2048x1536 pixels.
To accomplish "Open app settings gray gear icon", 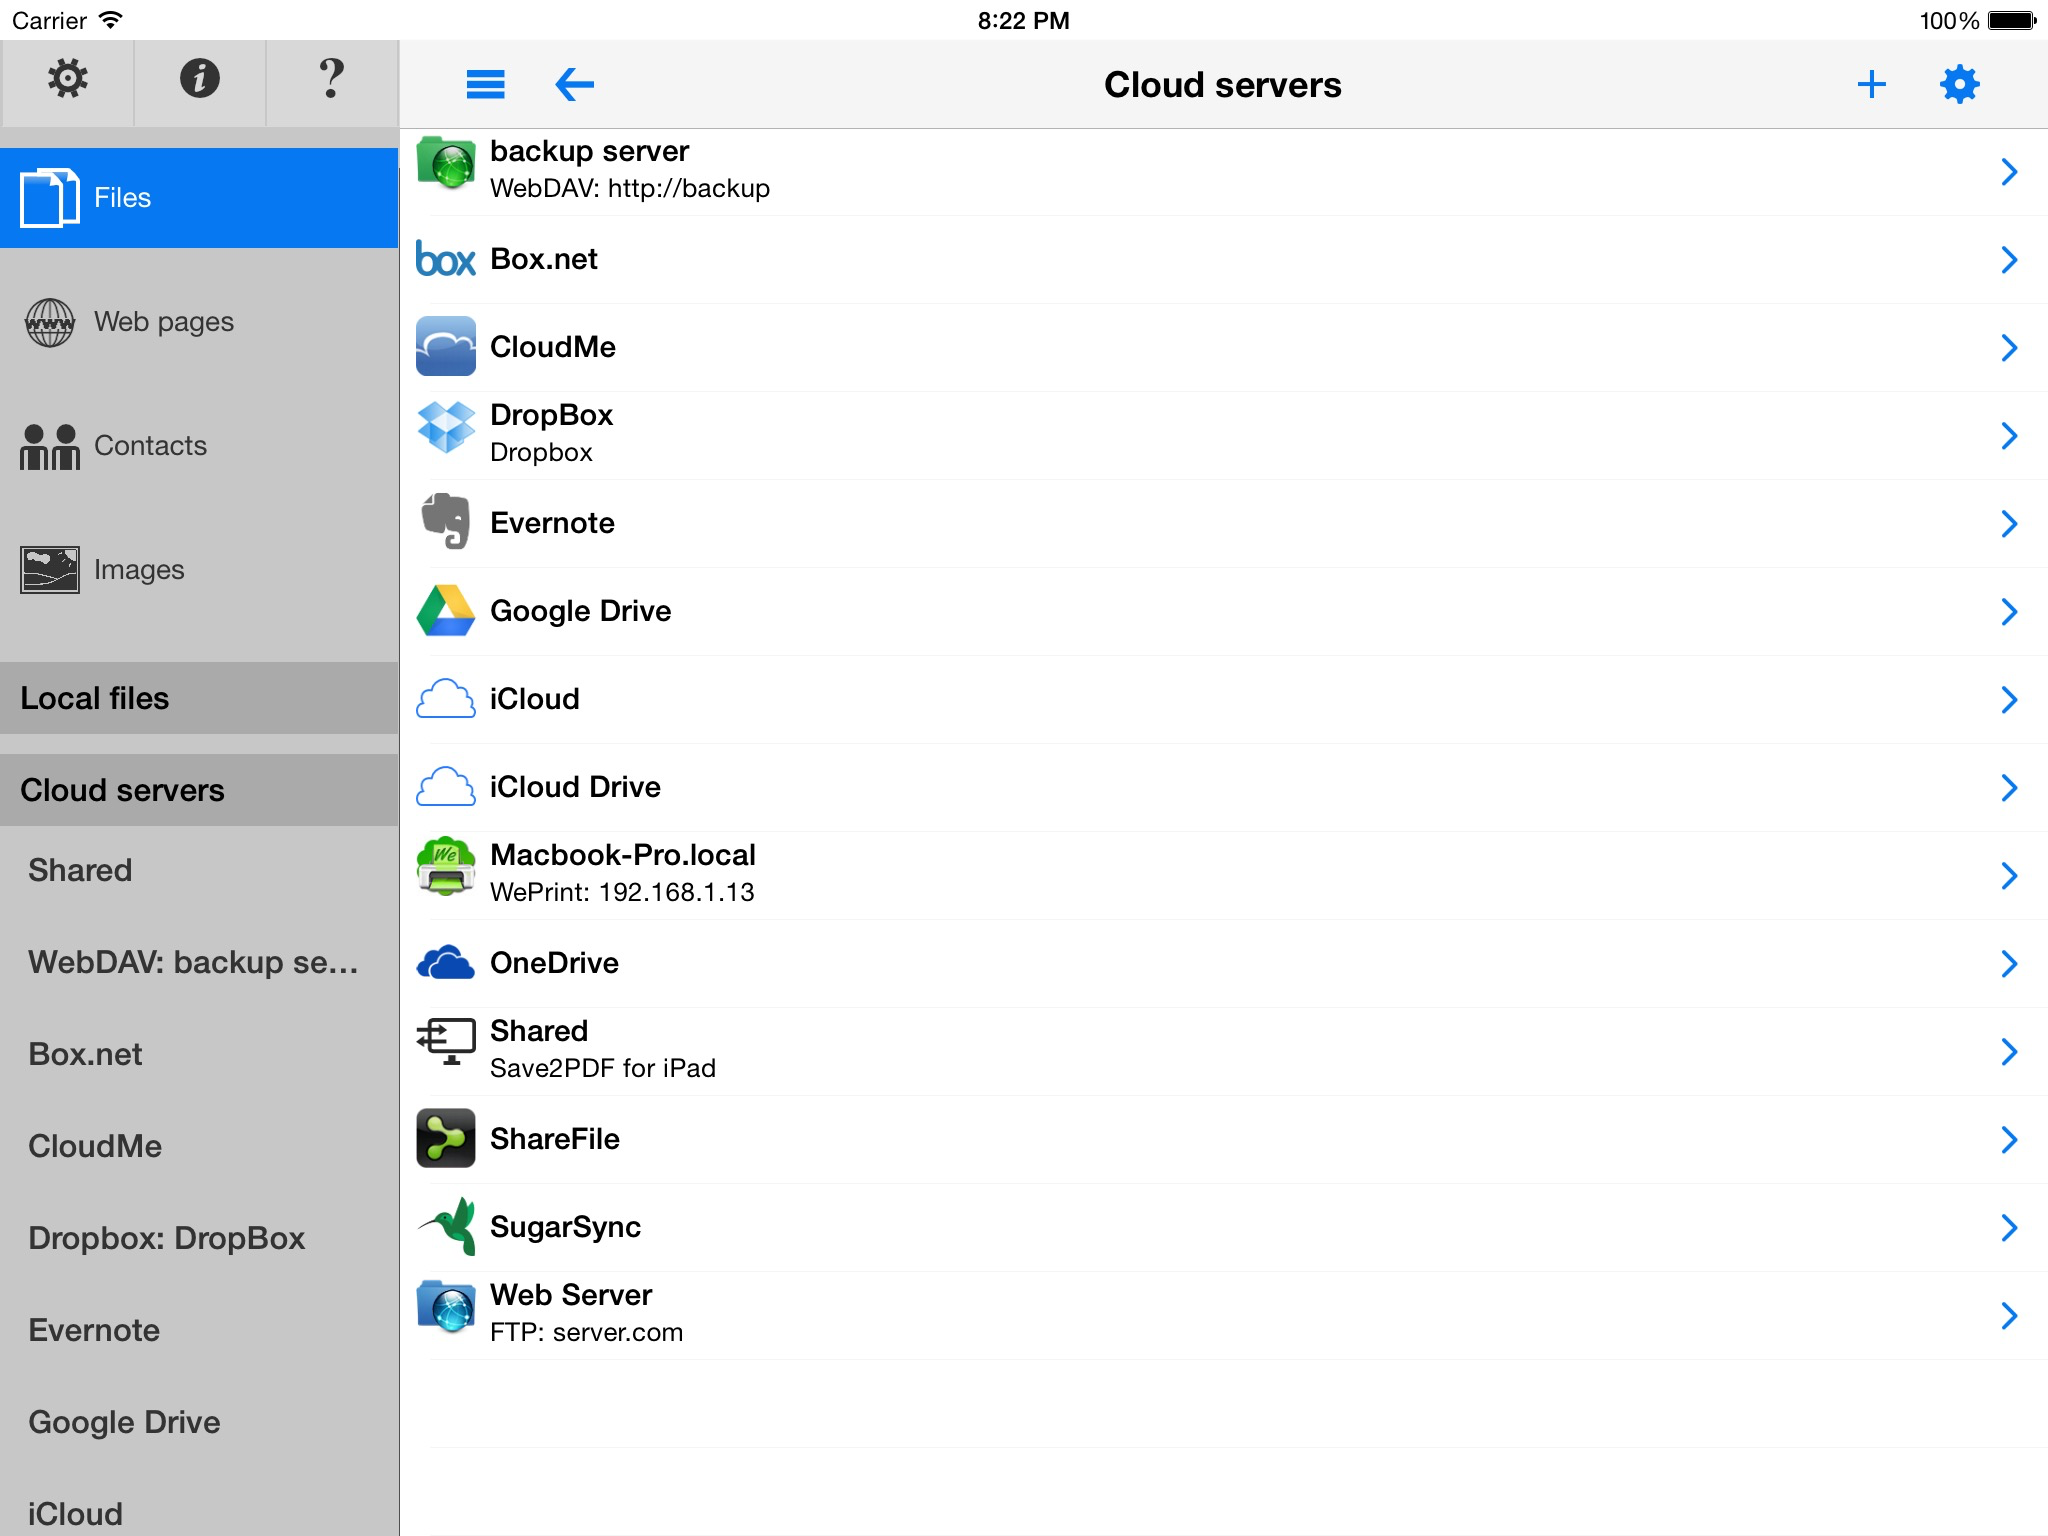I will pos(68,79).
